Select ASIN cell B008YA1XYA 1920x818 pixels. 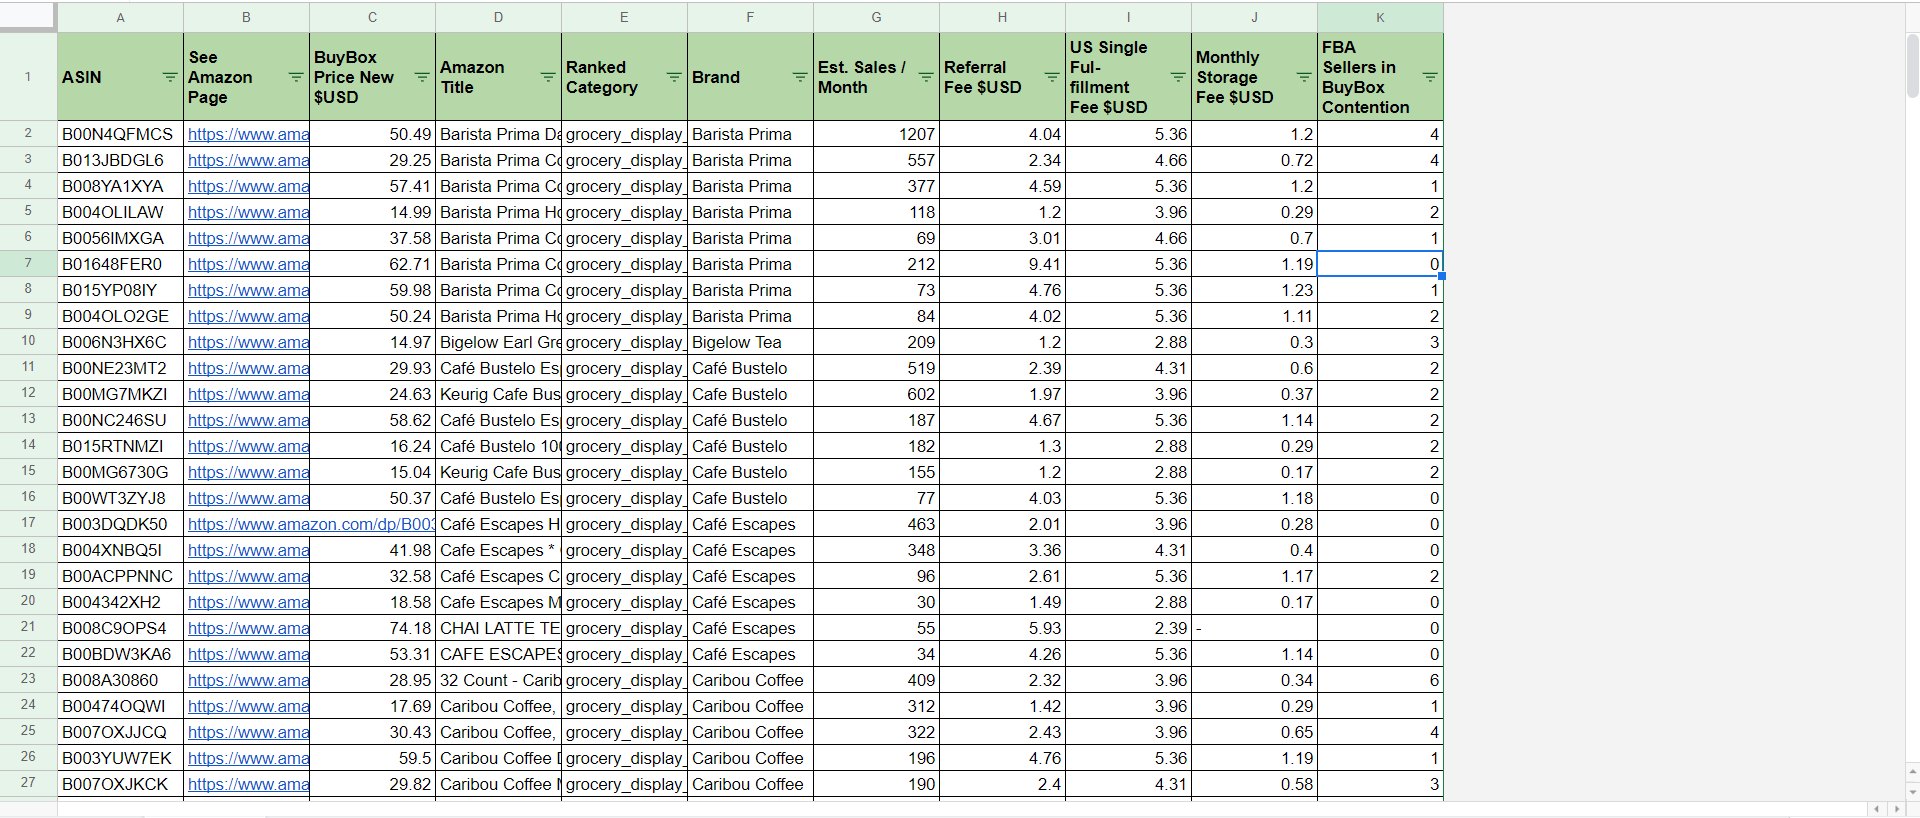pyautogui.click(x=121, y=186)
